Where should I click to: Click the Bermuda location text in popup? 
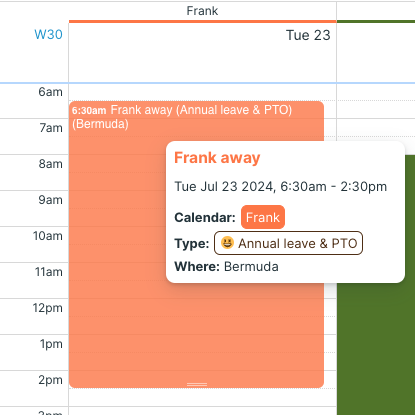click(251, 267)
